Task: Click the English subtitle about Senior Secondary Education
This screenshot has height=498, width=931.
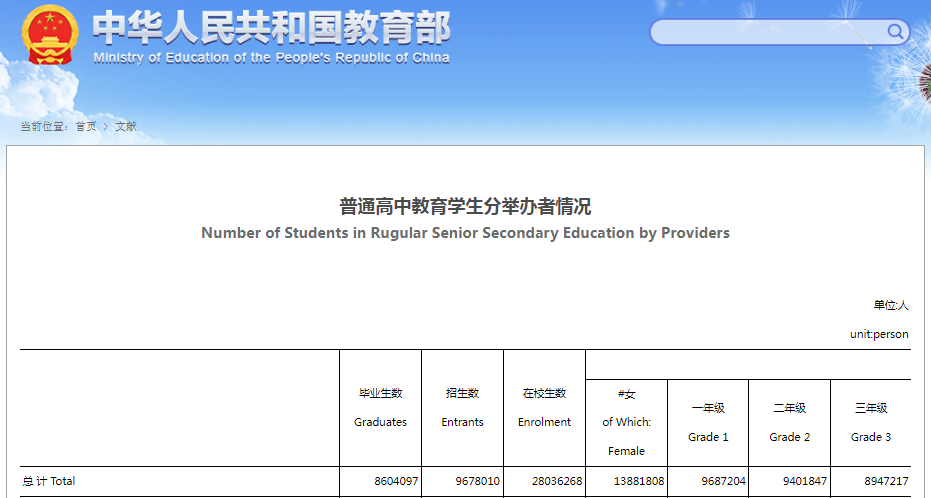Action: pos(465,233)
